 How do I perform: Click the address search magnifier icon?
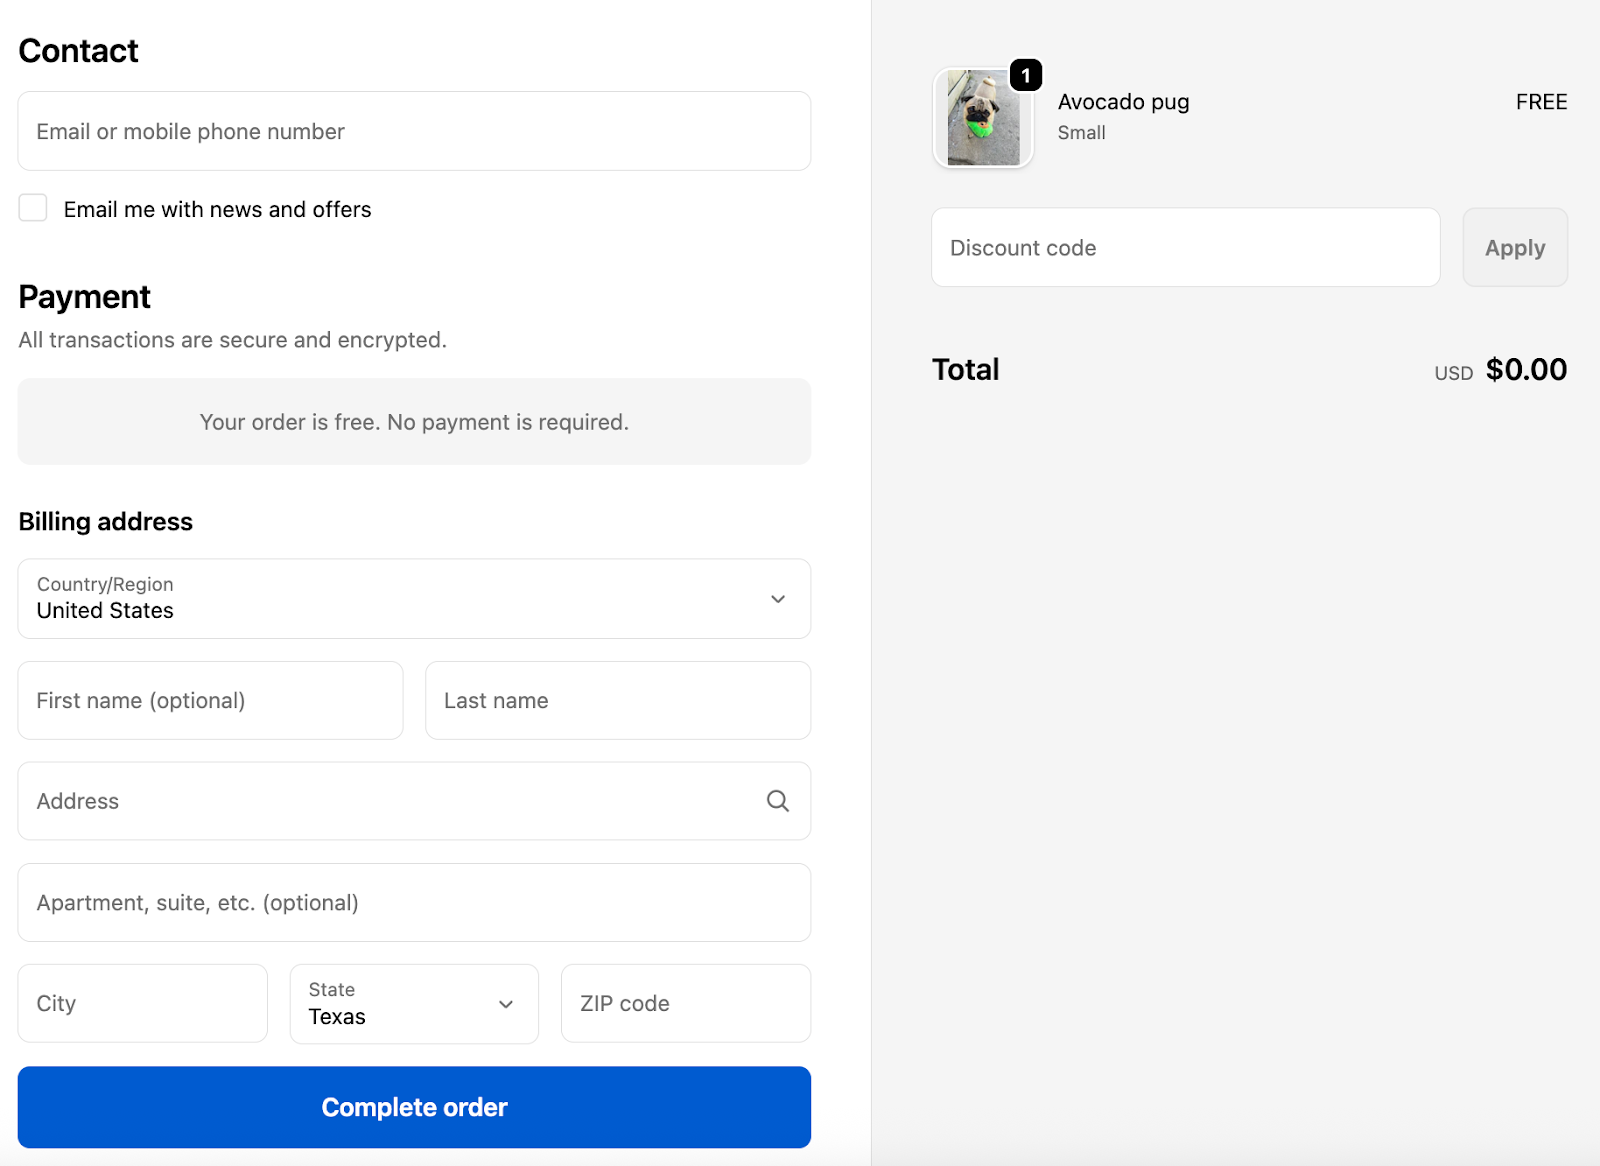coord(777,801)
